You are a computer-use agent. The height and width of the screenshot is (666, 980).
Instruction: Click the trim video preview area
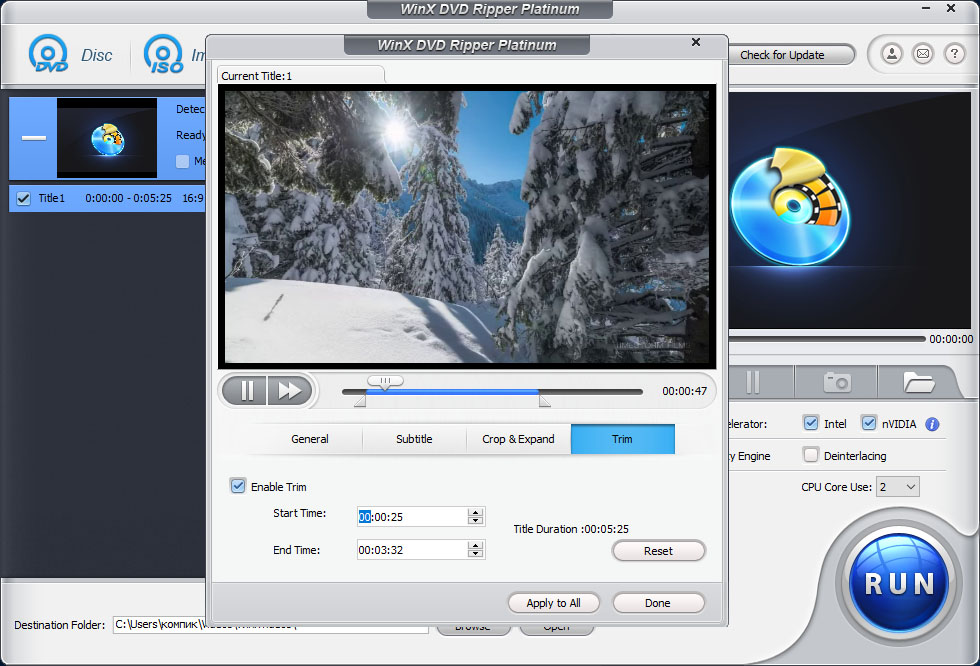point(467,227)
